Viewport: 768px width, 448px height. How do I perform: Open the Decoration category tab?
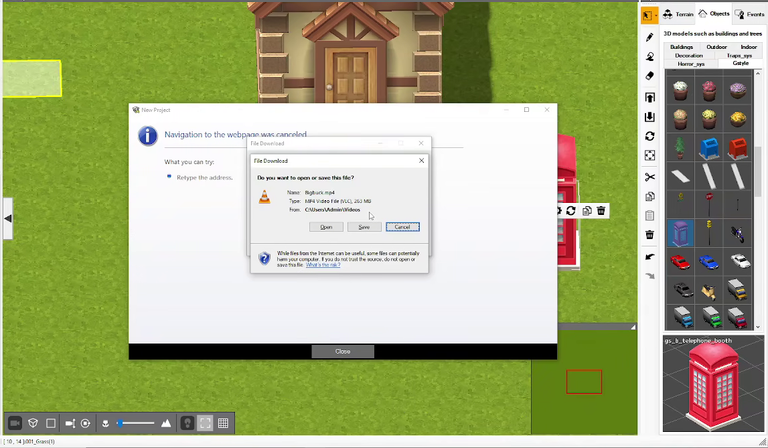[x=689, y=55]
